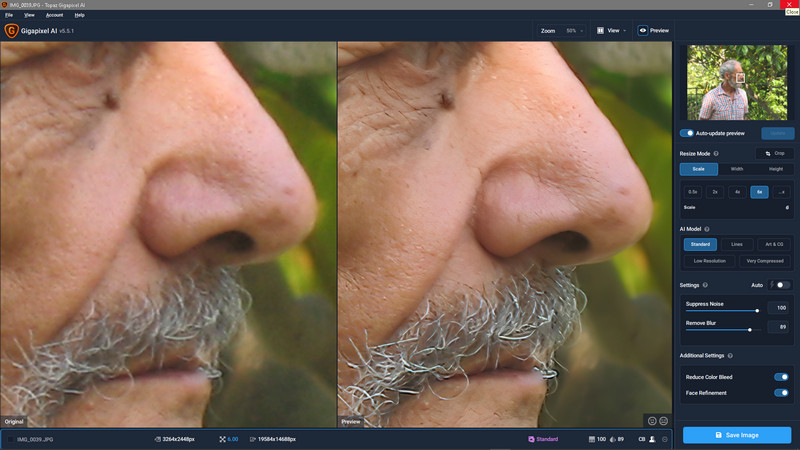Viewport: 800px width, 450px height.
Task: Toggle the Preview eye button
Action: click(653, 31)
